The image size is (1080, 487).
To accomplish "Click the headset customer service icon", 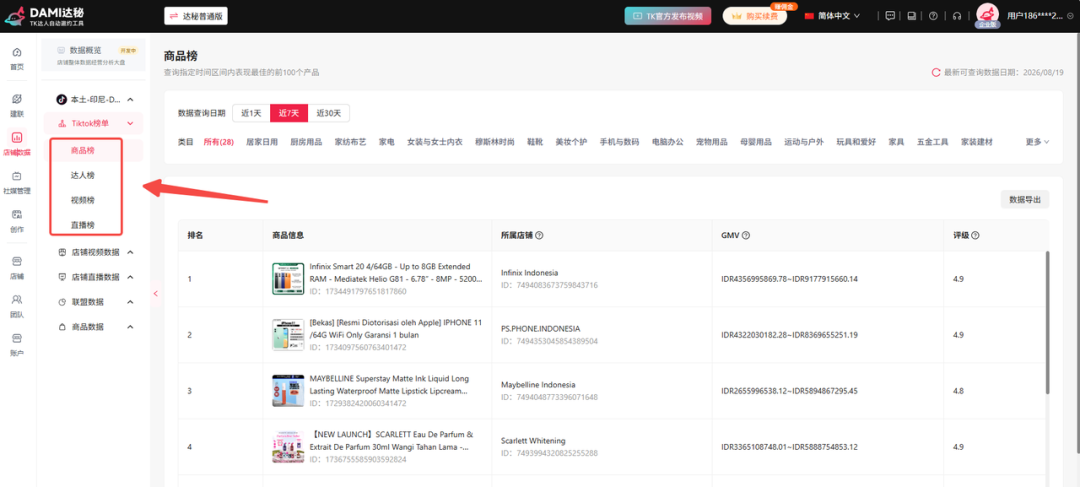I will click(957, 16).
